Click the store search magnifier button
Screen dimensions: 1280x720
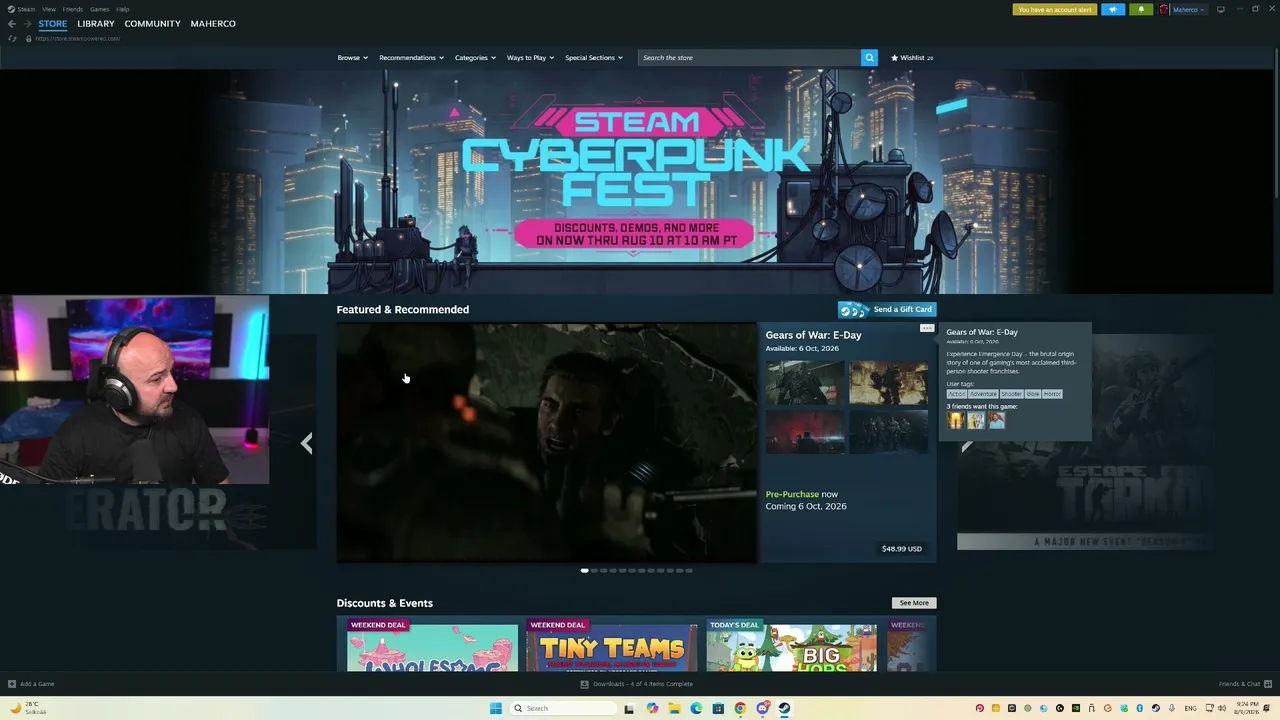coord(869,58)
